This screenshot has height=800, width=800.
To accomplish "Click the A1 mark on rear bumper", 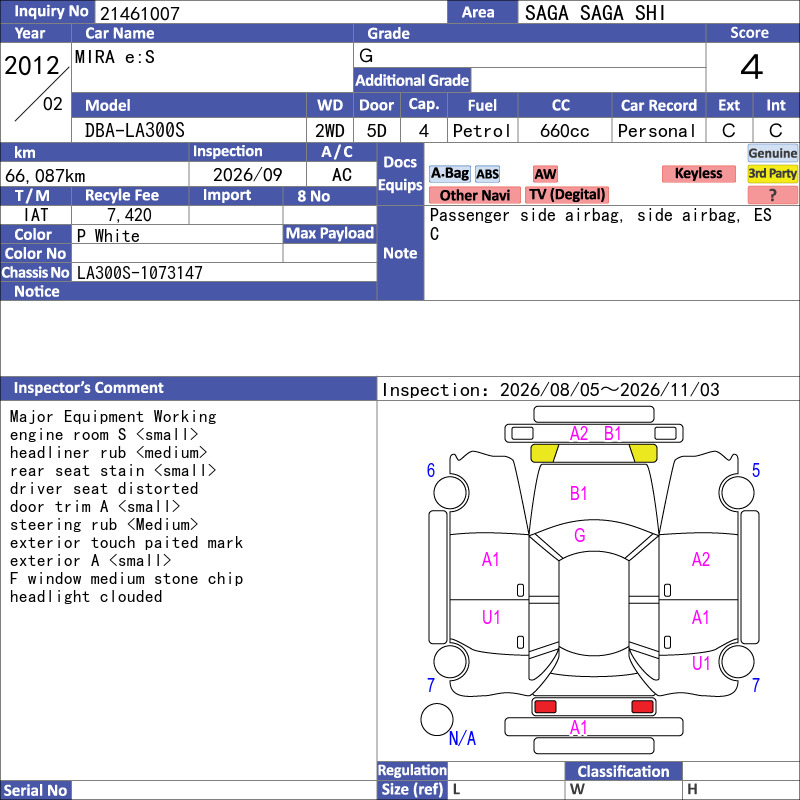I will [x=579, y=728].
